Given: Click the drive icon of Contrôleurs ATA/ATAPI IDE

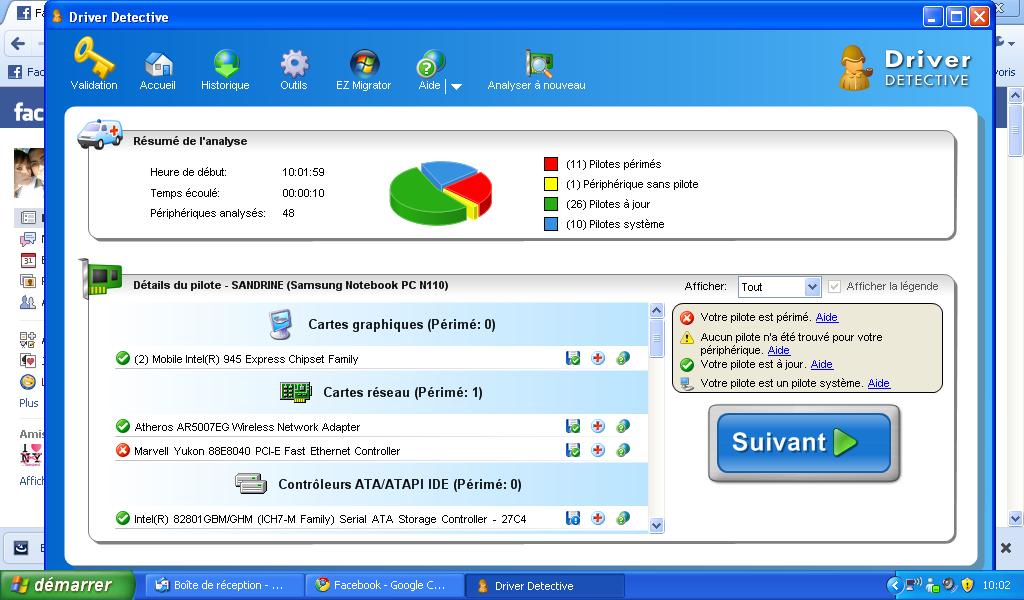Looking at the screenshot, I should click(x=251, y=484).
